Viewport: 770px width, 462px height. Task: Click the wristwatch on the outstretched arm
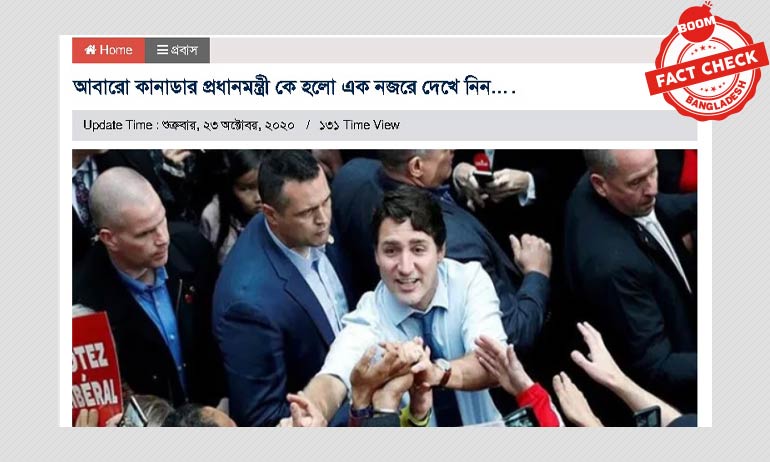pyautogui.click(x=443, y=371)
